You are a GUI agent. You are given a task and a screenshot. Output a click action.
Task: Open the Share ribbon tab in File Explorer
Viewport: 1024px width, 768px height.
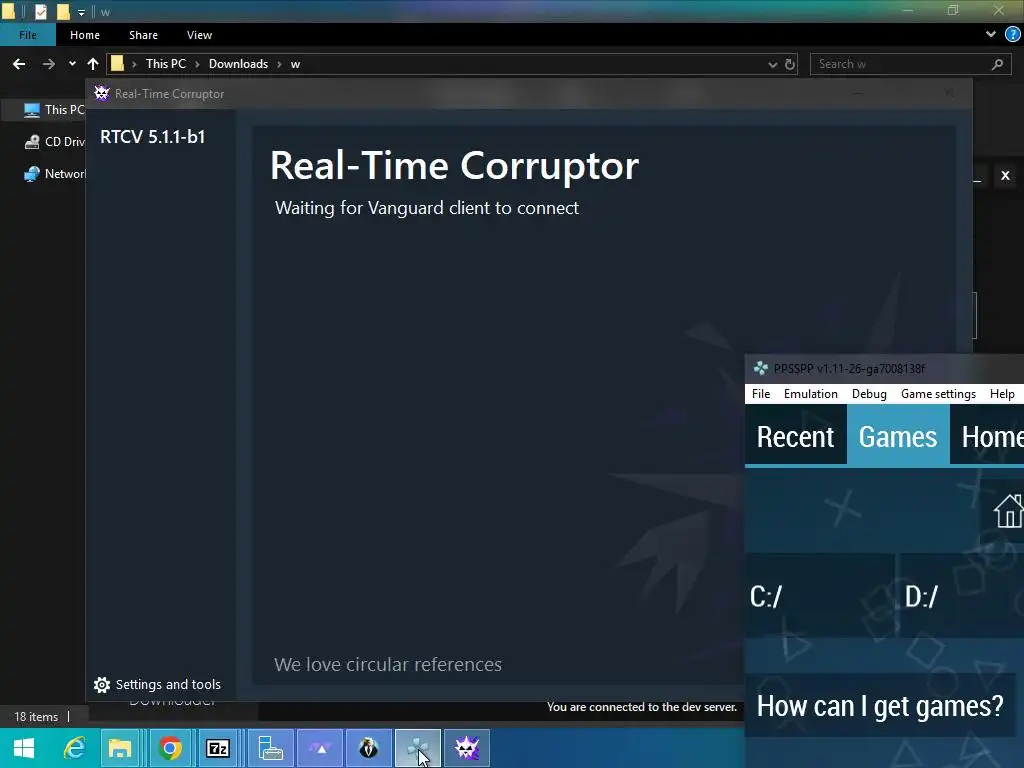tap(143, 35)
